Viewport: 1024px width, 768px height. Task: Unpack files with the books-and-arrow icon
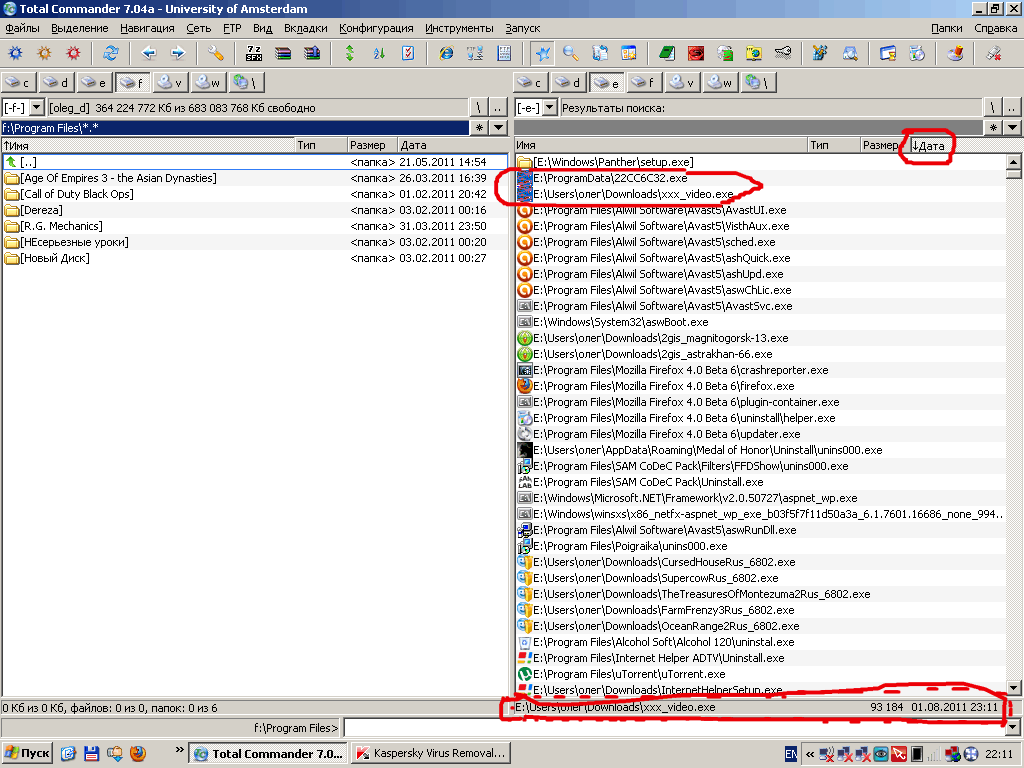click(x=312, y=53)
